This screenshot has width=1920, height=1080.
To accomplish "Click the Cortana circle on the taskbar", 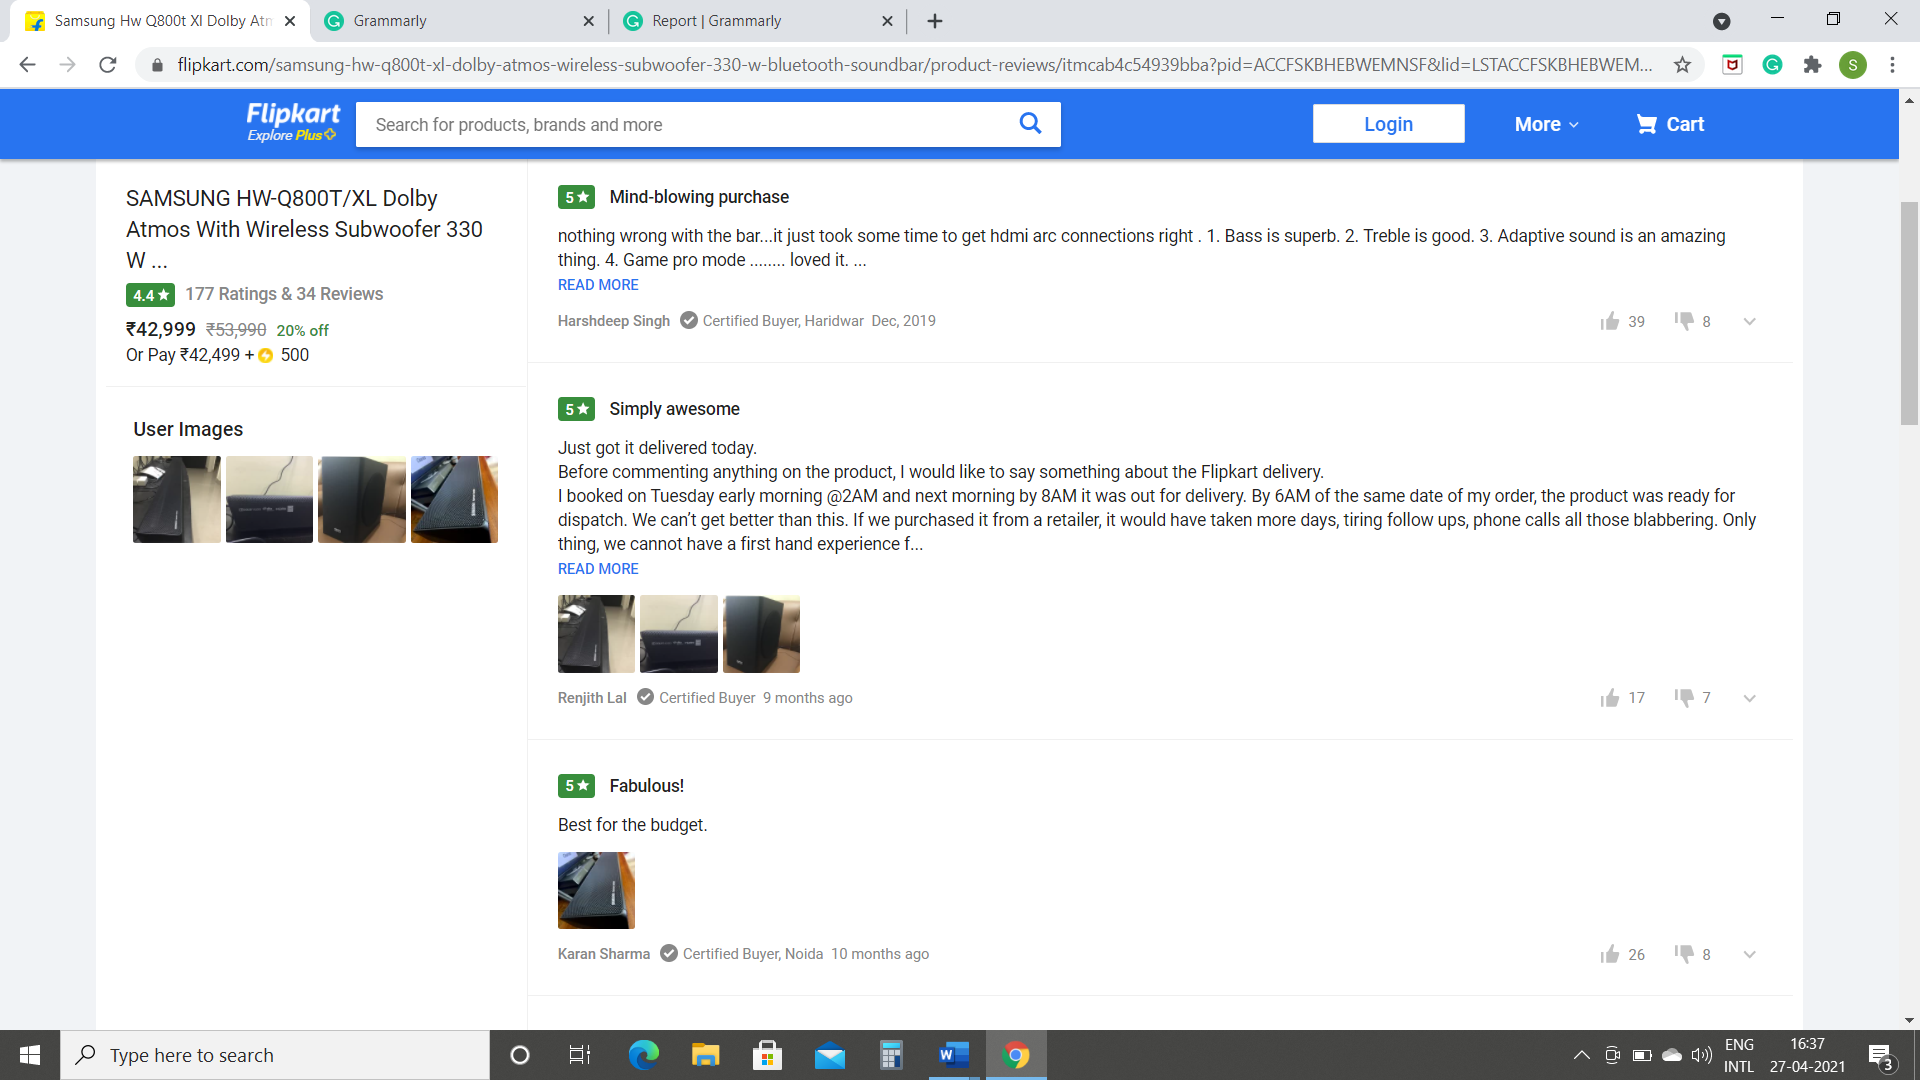I will click(519, 1055).
